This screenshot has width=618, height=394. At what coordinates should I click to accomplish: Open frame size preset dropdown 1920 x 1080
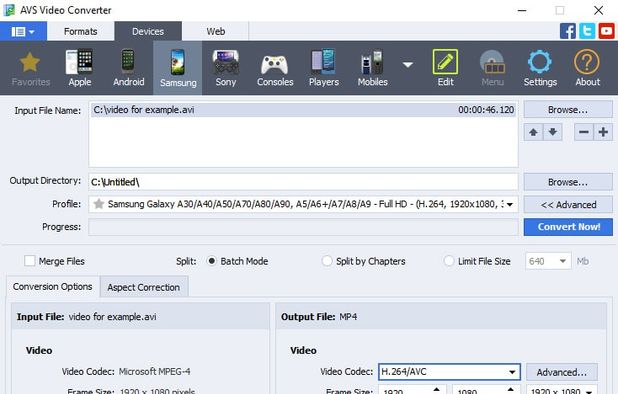561,391
